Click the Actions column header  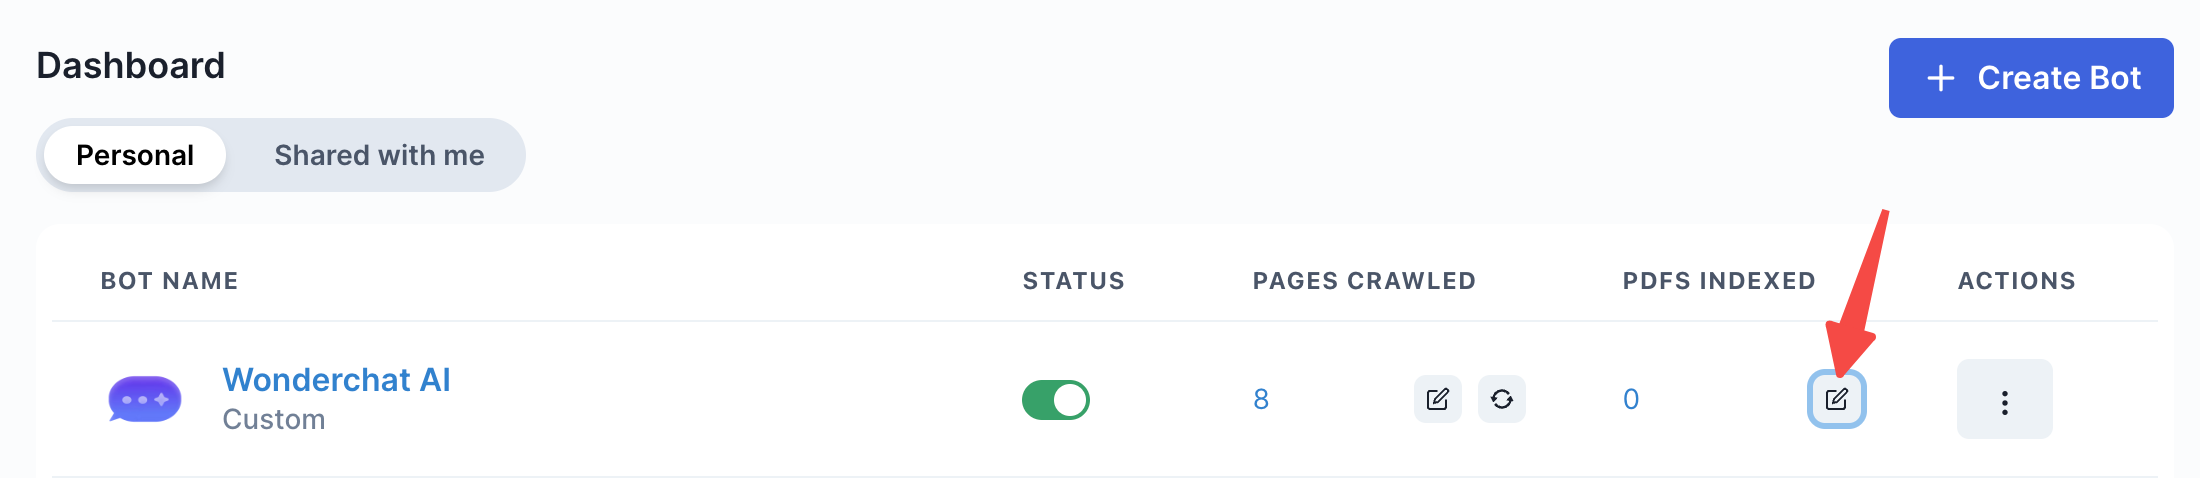click(x=2016, y=281)
